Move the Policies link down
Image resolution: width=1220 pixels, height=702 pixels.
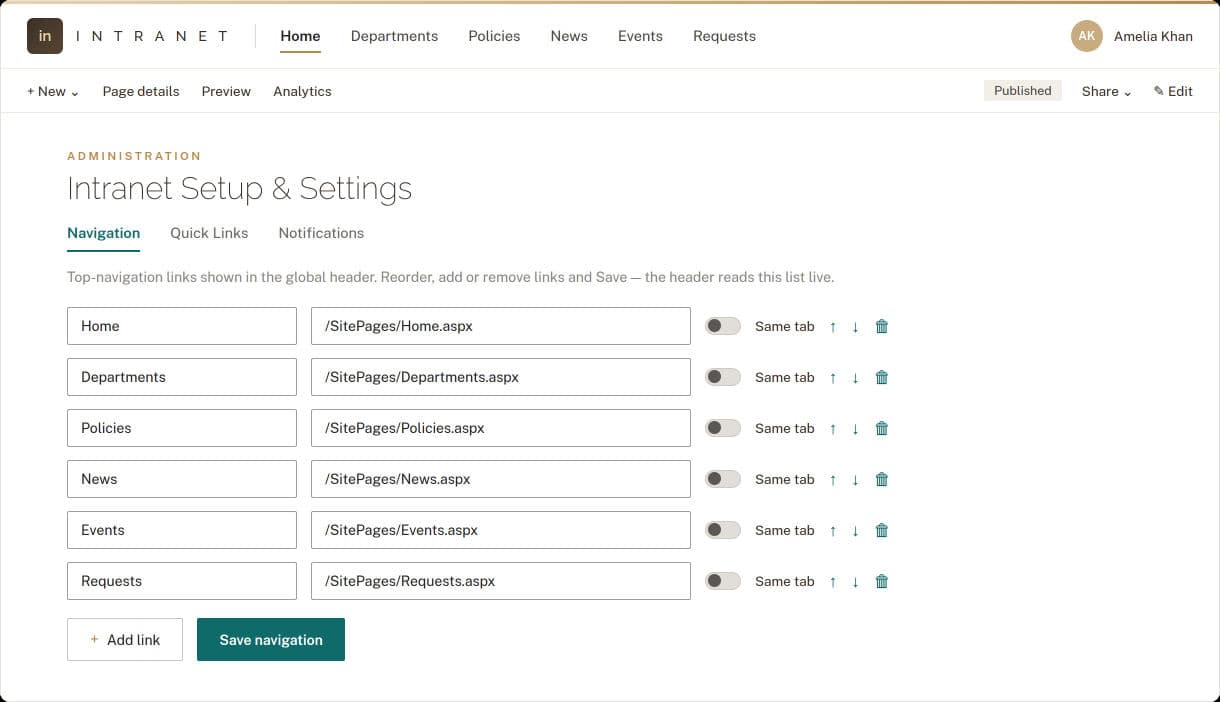[855, 428]
